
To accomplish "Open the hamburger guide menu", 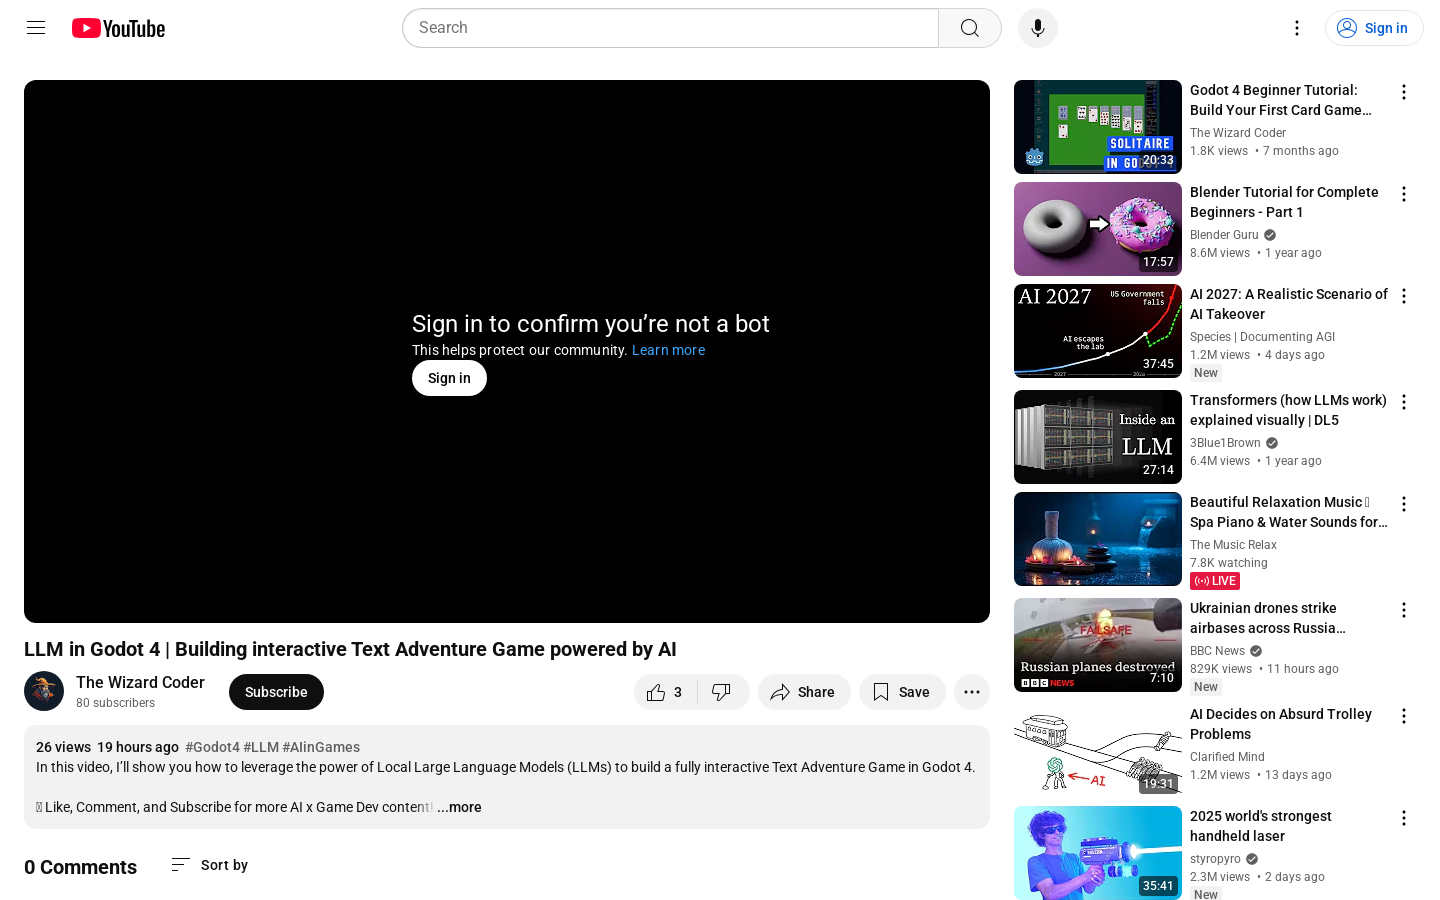I will click(36, 28).
